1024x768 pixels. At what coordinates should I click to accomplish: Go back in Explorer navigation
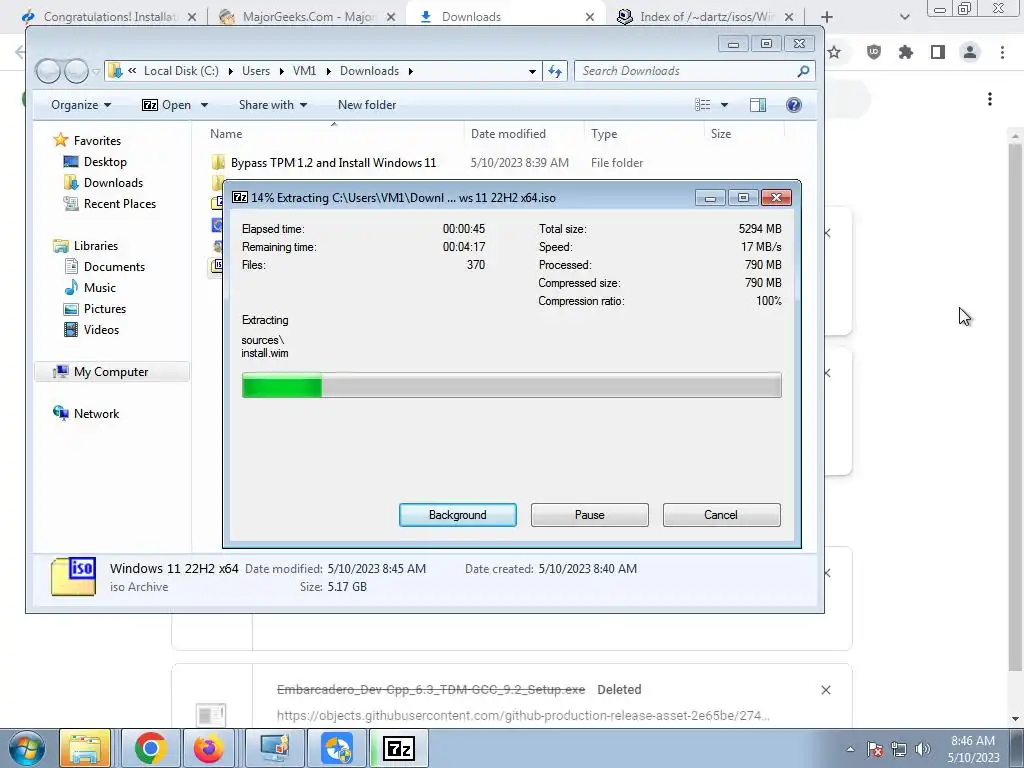pyautogui.click(x=48, y=71)
